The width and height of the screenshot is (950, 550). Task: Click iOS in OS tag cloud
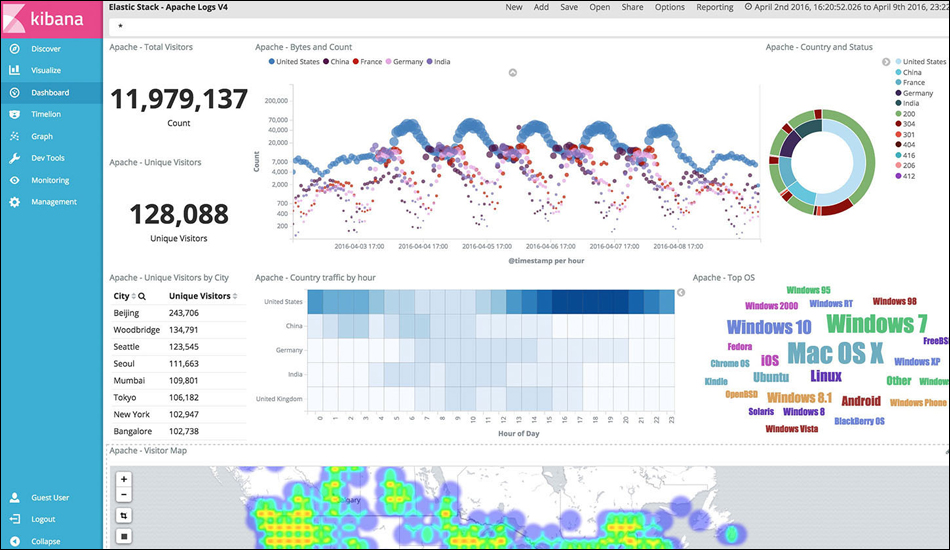pos(769,361)
